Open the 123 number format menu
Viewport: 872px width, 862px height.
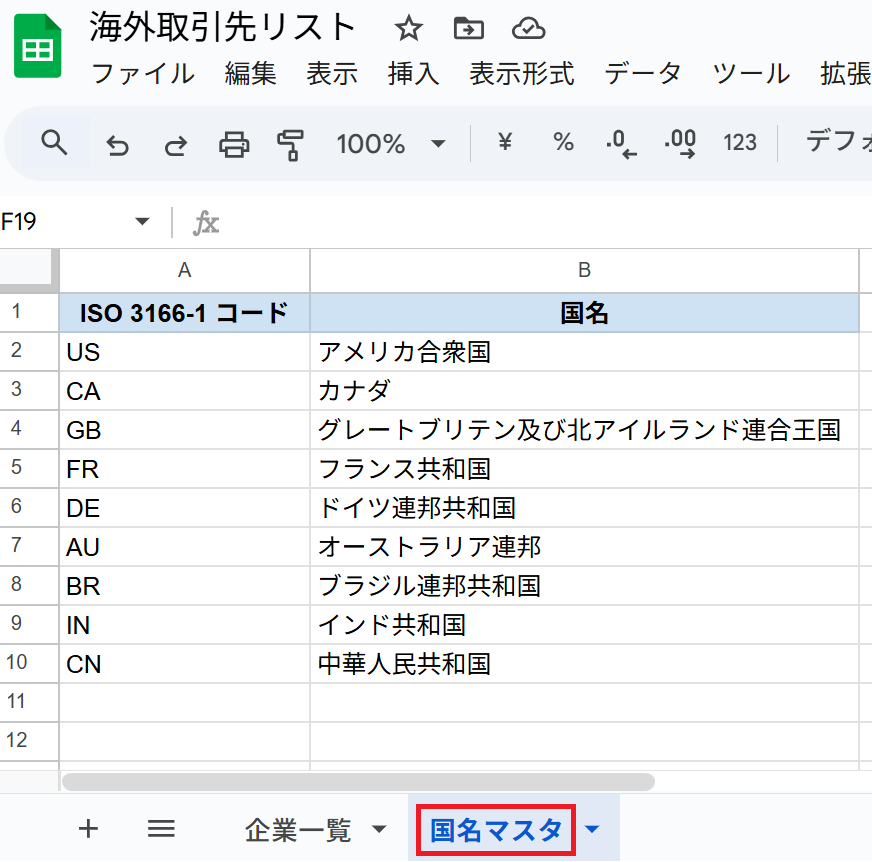[x=740, y=143]
